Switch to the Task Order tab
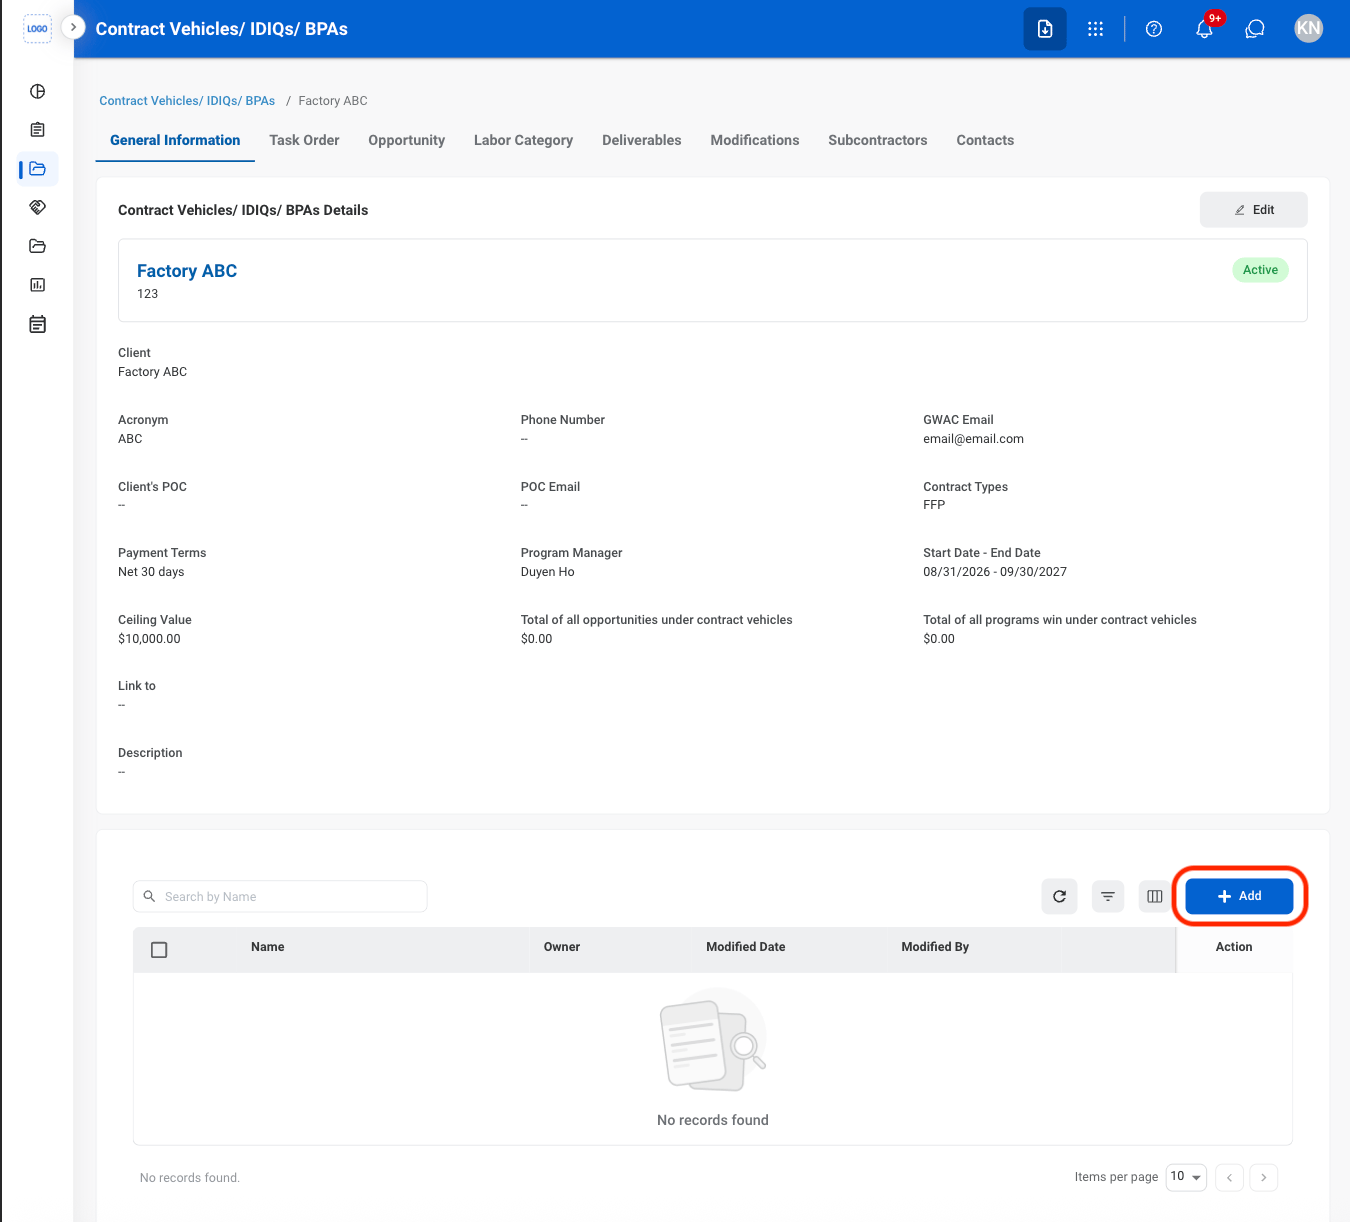 pos(304,140)
